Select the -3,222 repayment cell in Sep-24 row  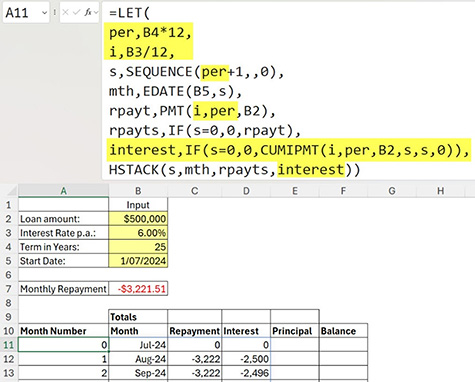coord(195,373)
